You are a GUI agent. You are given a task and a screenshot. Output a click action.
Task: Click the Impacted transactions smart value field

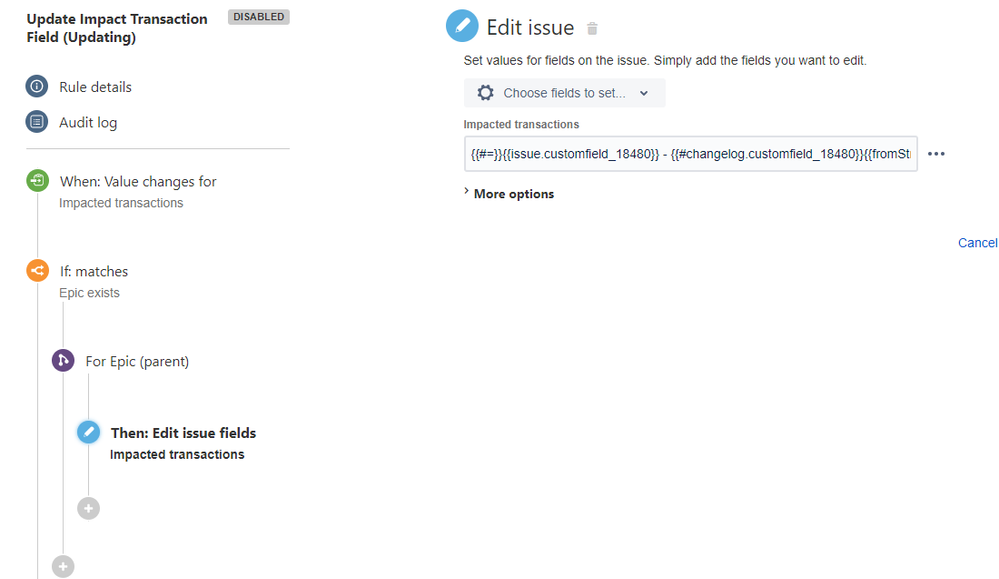point(691,154)
